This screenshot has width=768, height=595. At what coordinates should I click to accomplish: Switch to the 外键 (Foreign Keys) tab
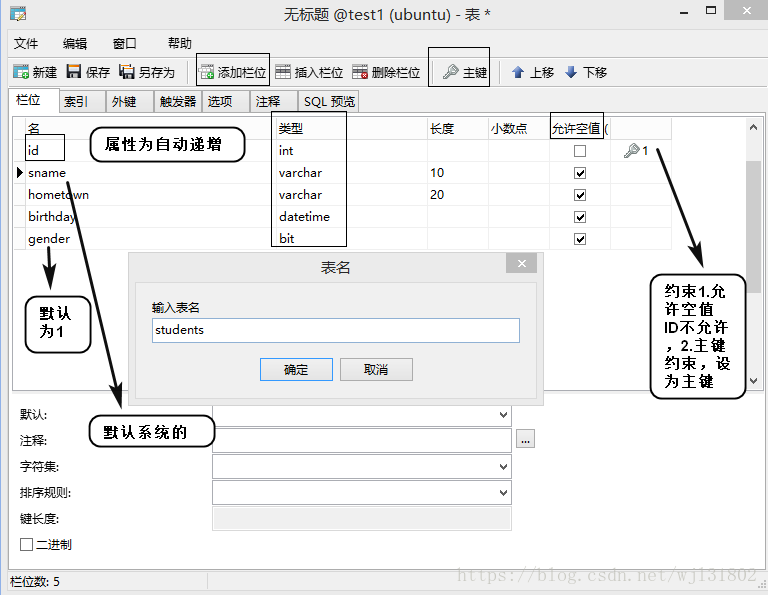pos(130,101)
